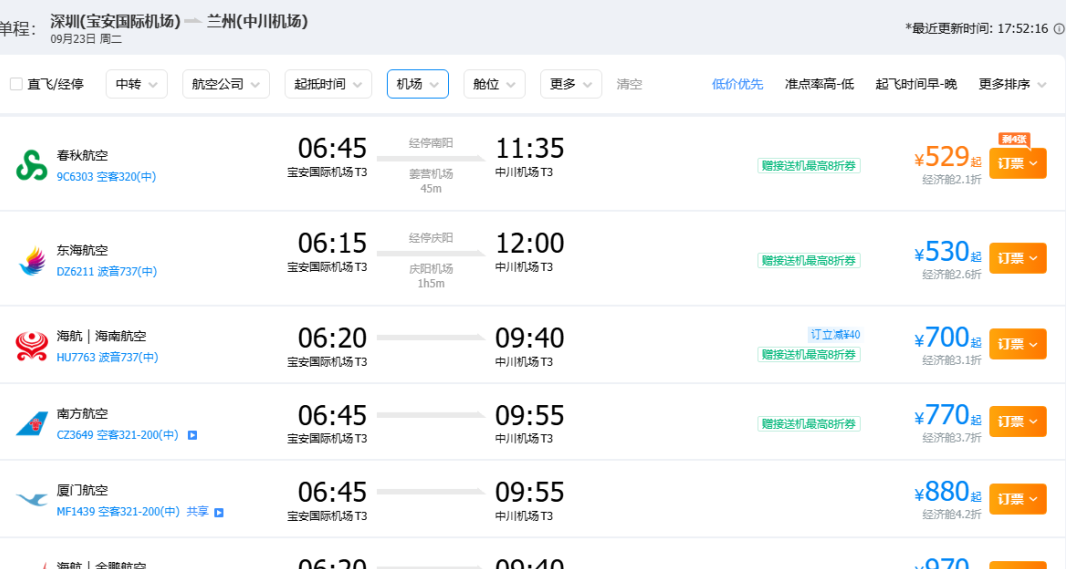Click 清空 to clear filters
The image size is (1066, 569).
click(x=629, y=84)
